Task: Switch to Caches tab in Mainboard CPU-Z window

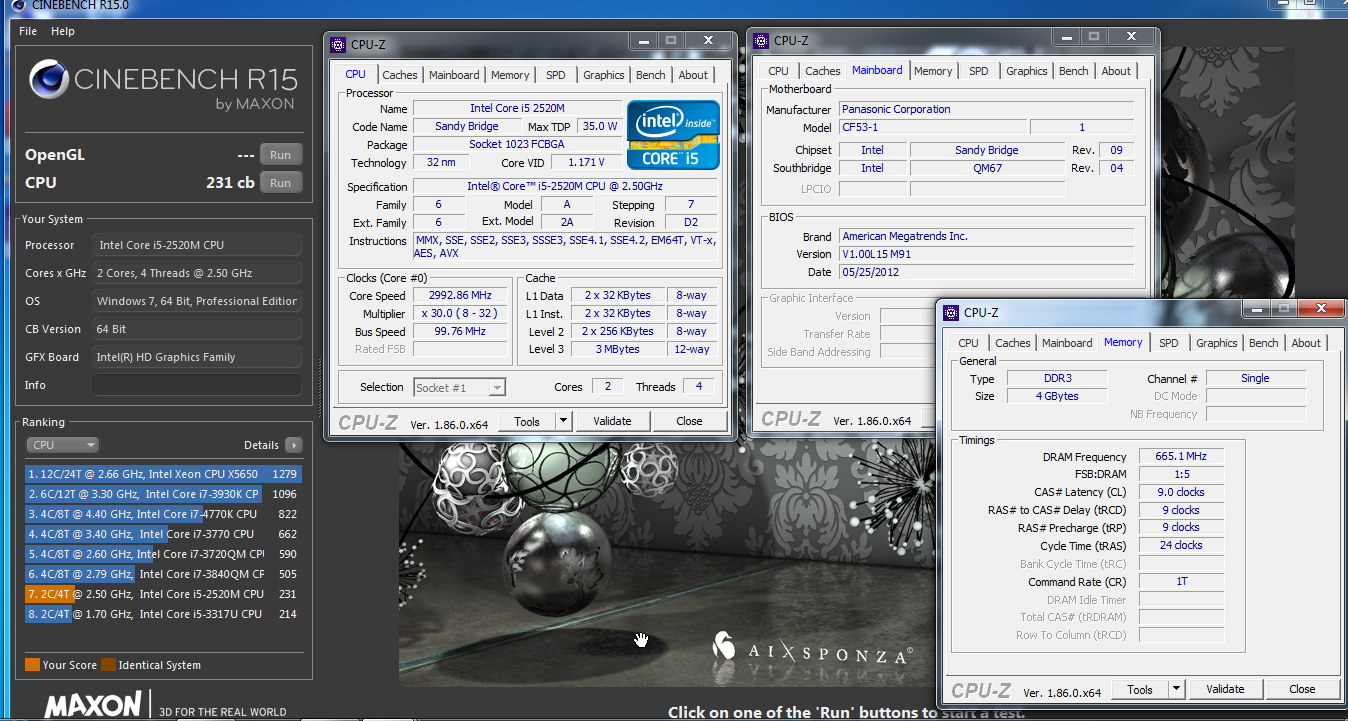Action: 823,71
